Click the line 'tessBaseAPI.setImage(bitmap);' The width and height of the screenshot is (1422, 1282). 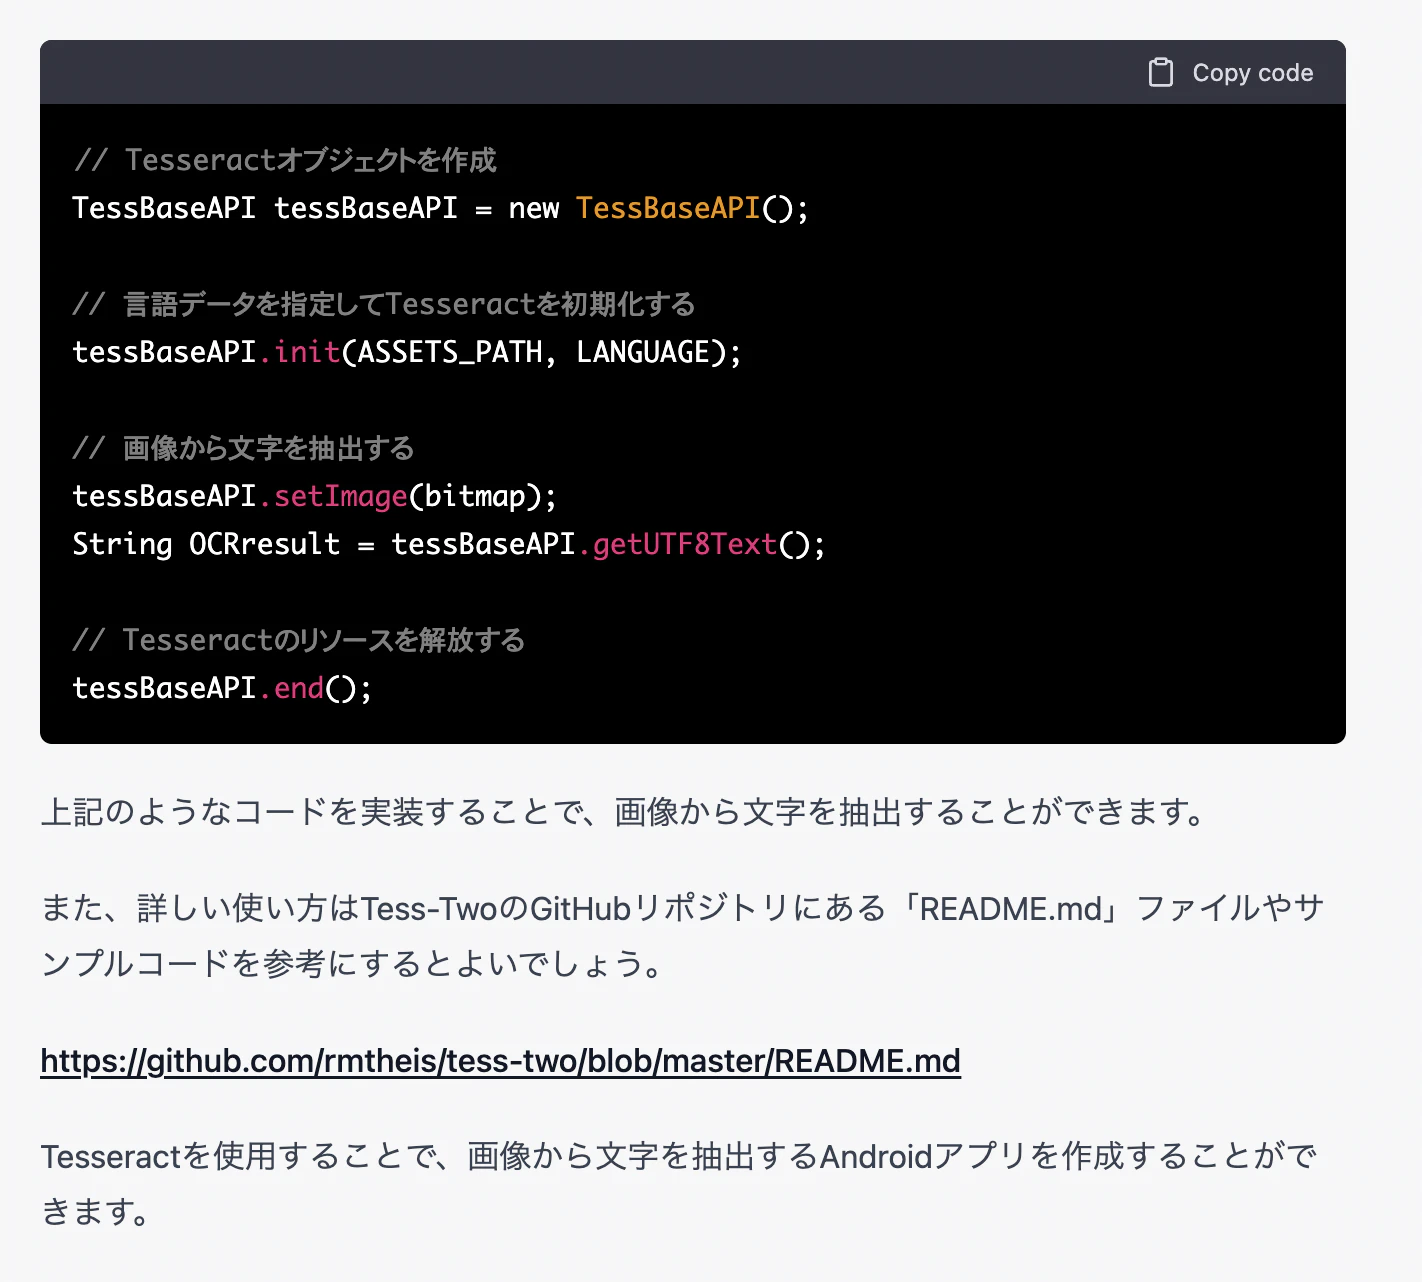coord(314,496)
